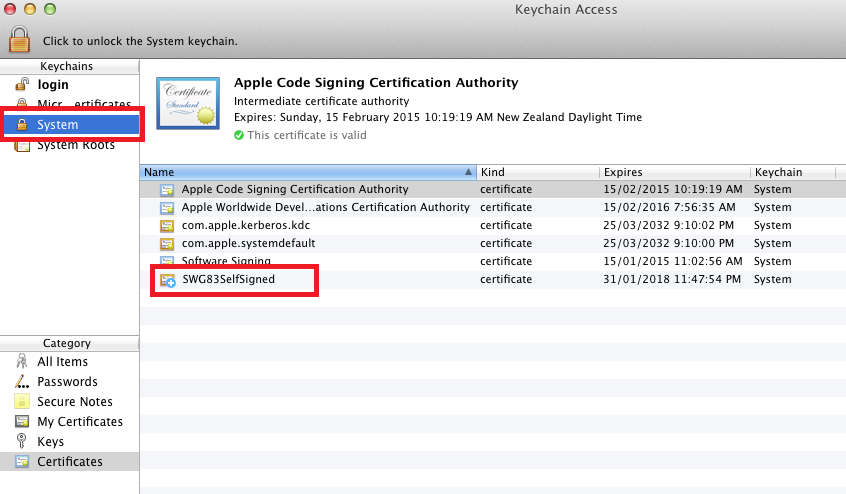The image size is (846, 494).
Task: Select Apple Code Signing Certification Authority row
Action: point(294,189)
